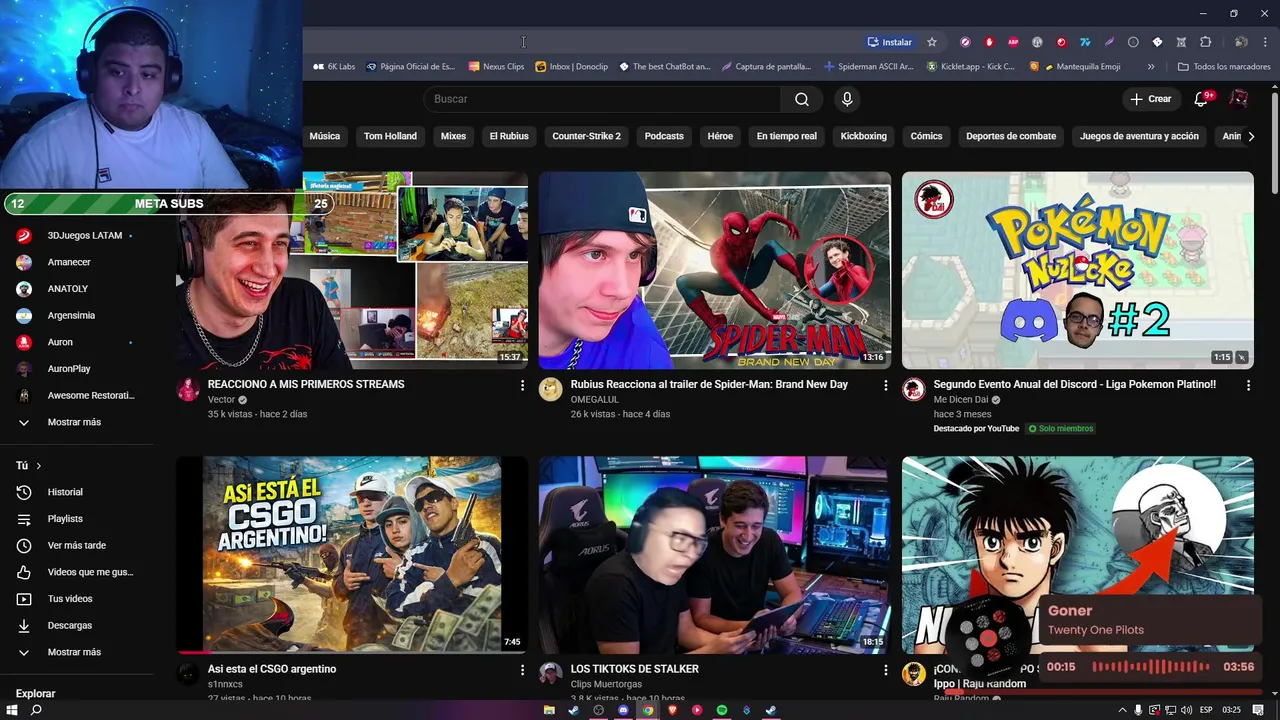Open Ver más tarde list
1280x720 pixels.
pyautogui.click(x=77, y=545)
